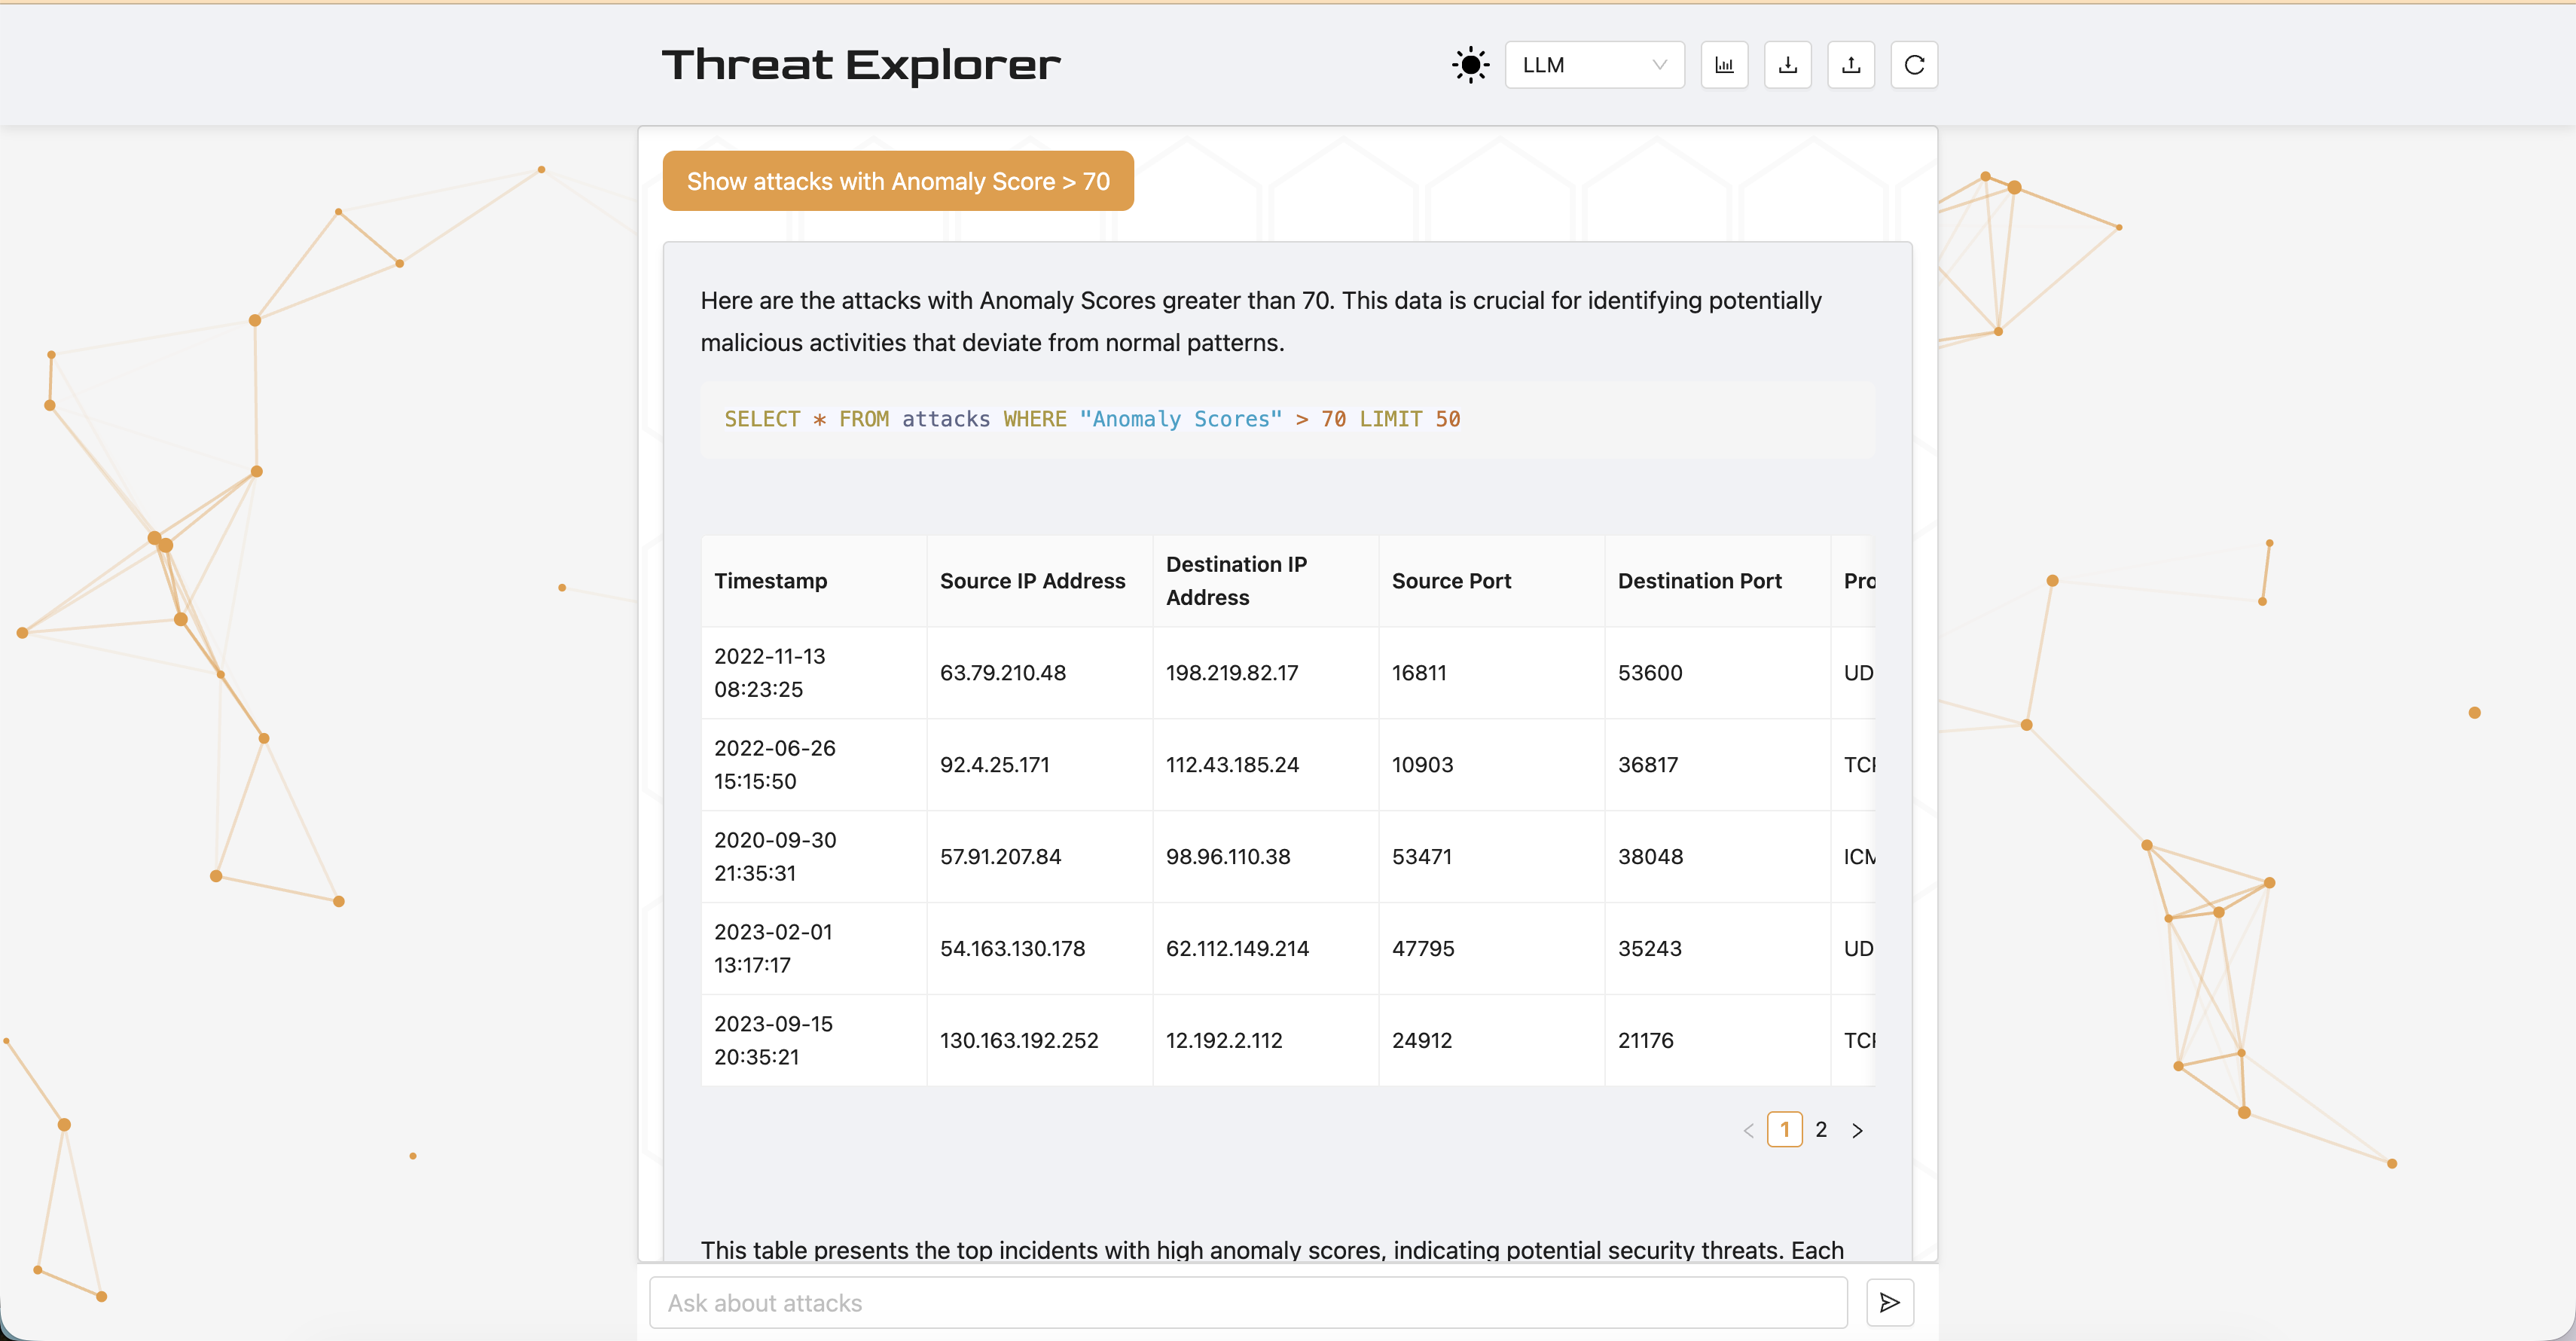Toggle dark mode with the sun icon
The height and width of the screenshot is (1341, 2576).
pyautogui.click(x=1469, y=64)
